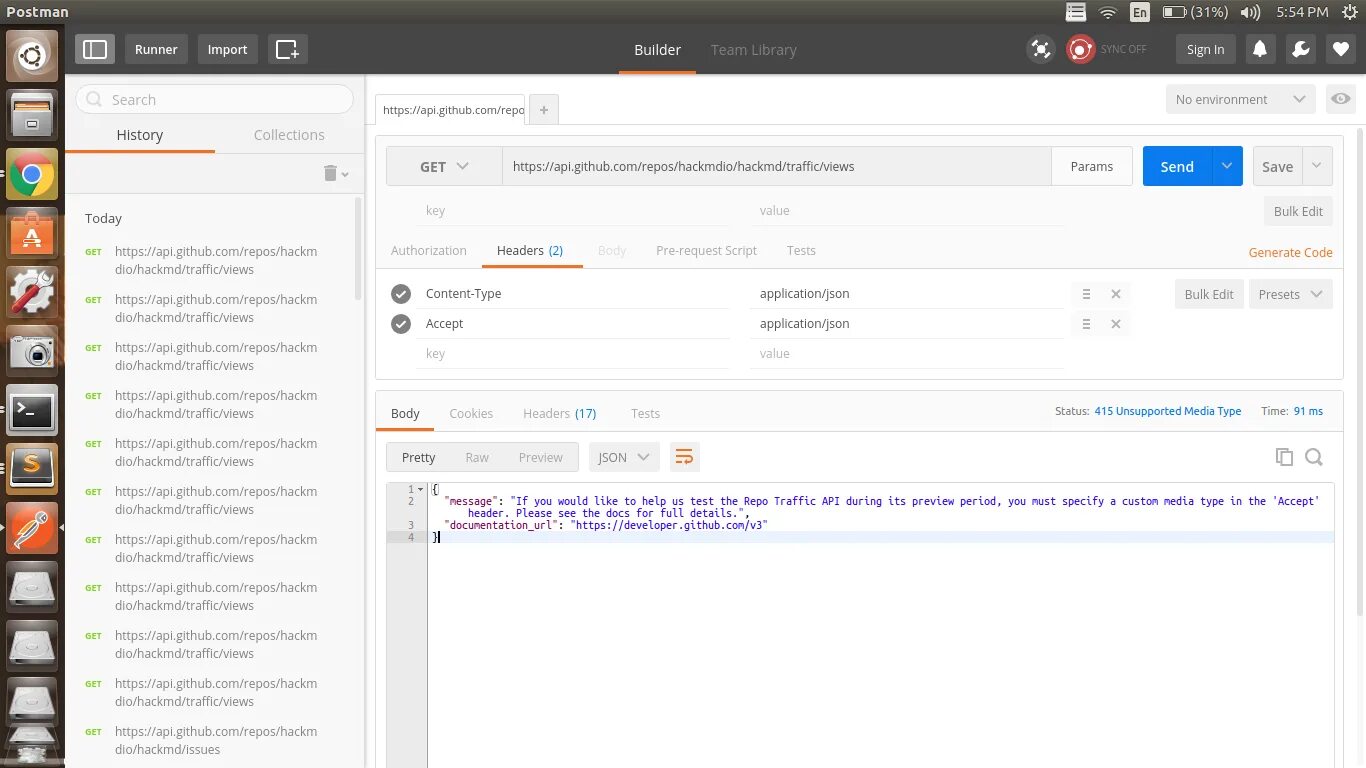Open the Save button dropdown arrow
This screenshot has height=768, width=1366.
pos(1317,166)
